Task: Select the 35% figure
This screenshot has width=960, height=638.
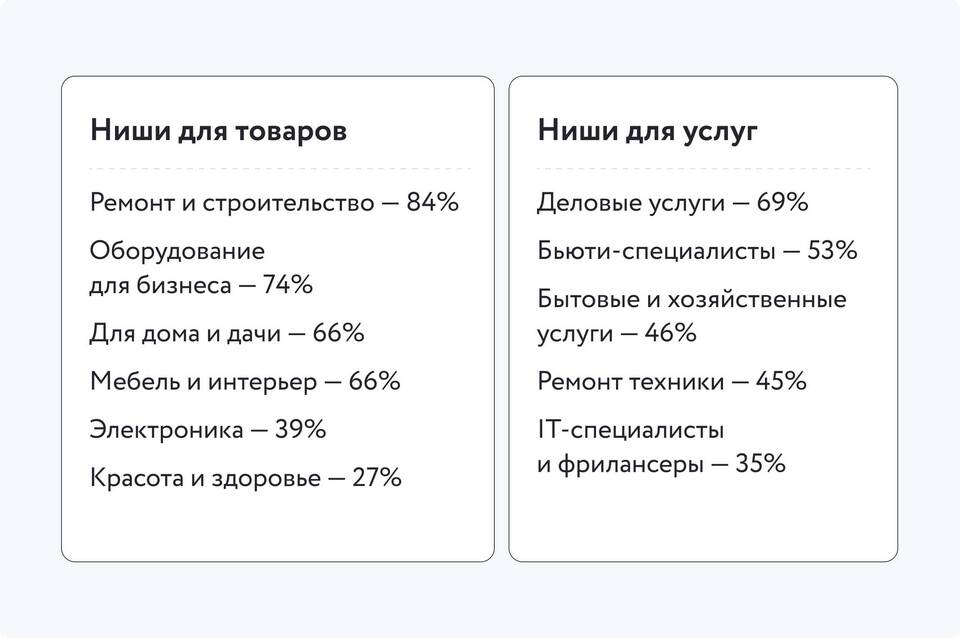Action: tap(760, 464)
